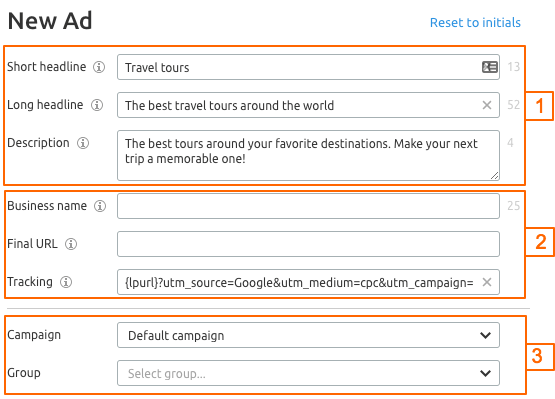Click info icon next to Short headline
Screen dimensions: 555x399
99,67
